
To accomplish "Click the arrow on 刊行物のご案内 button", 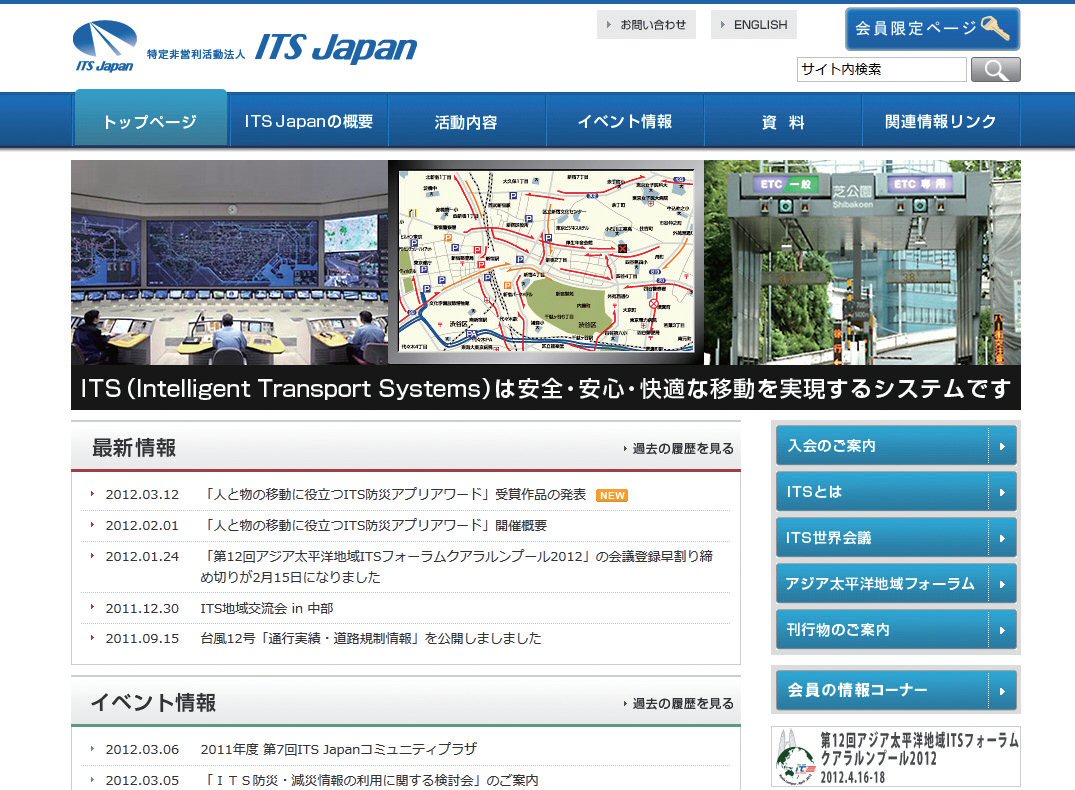I will pos(1002,630).
